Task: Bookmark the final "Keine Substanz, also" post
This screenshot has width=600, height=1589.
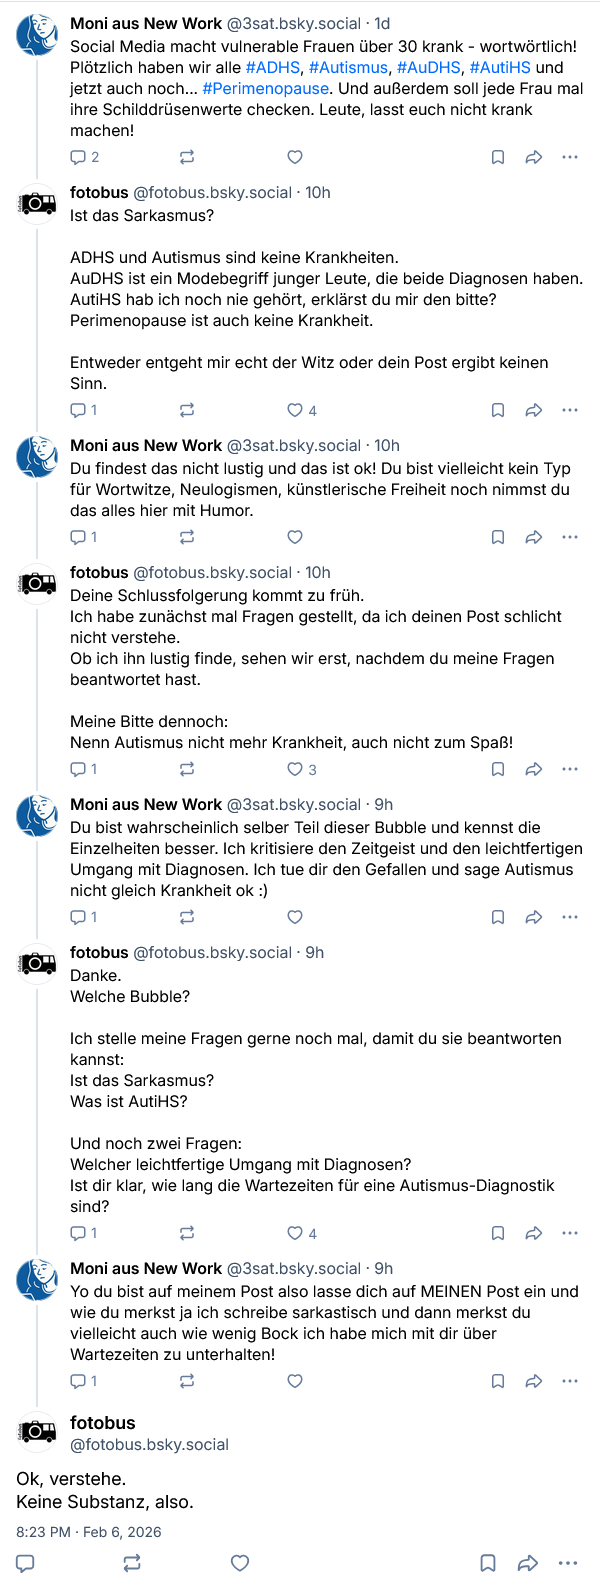Action: pos(488,1563)
